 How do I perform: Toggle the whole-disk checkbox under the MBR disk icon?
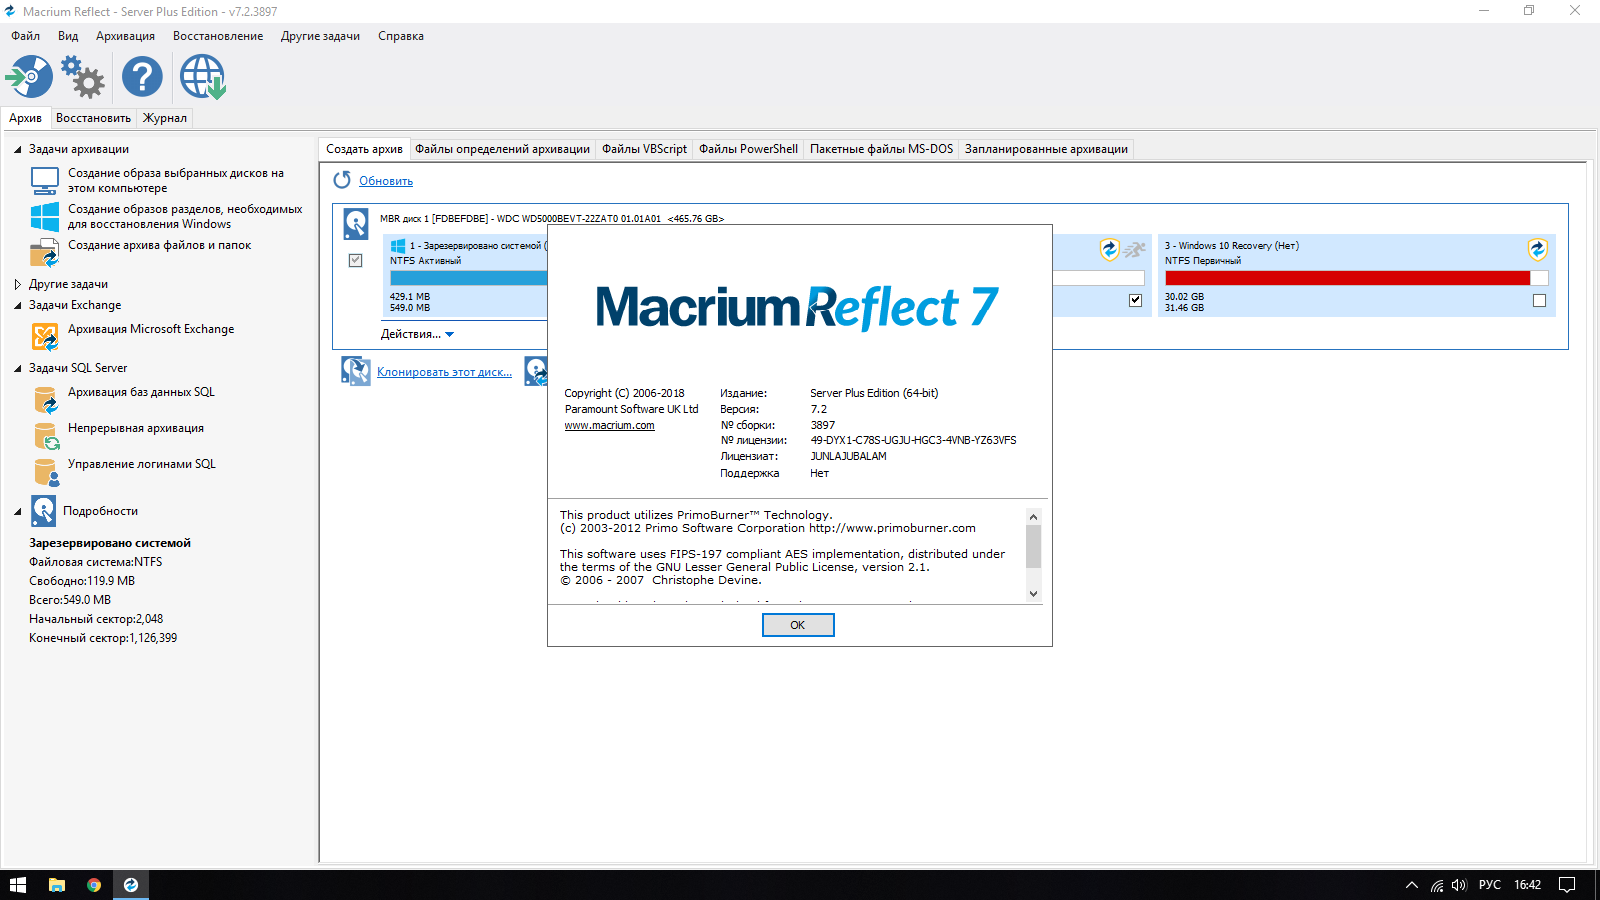[355, 260]
